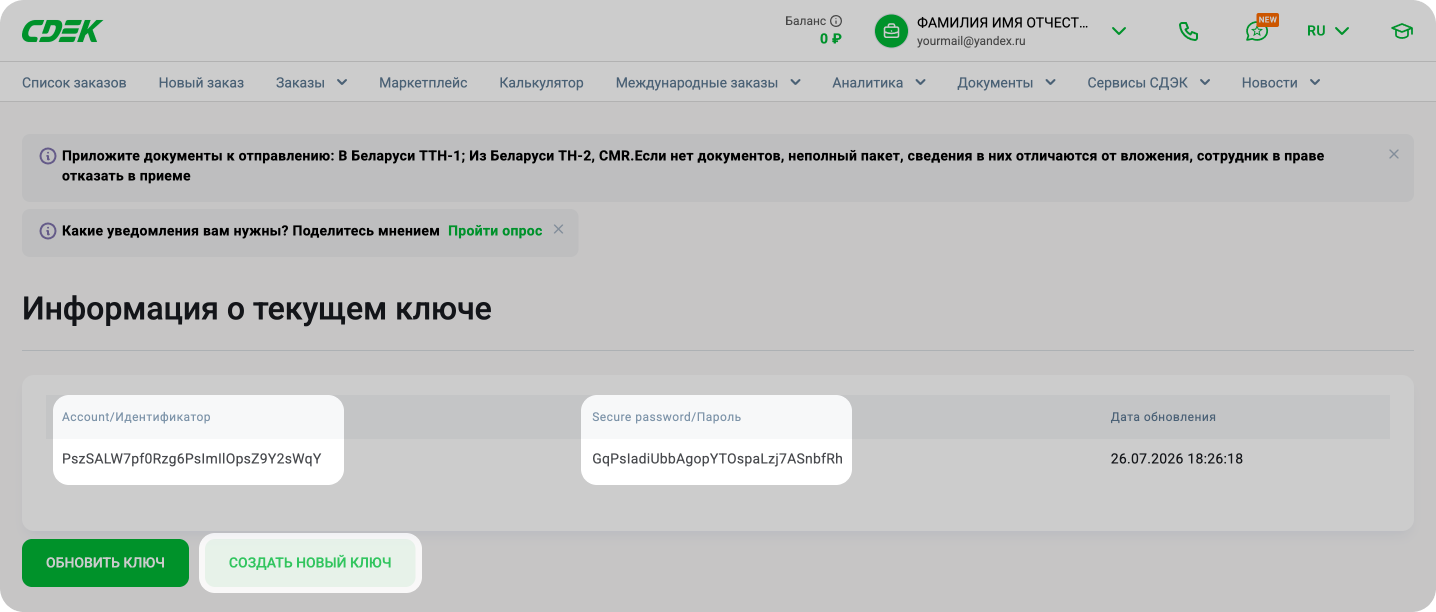This screenshot has width=1436, height=612.
Task: Open the graduation cap training icon
Action: point(1402,31)
